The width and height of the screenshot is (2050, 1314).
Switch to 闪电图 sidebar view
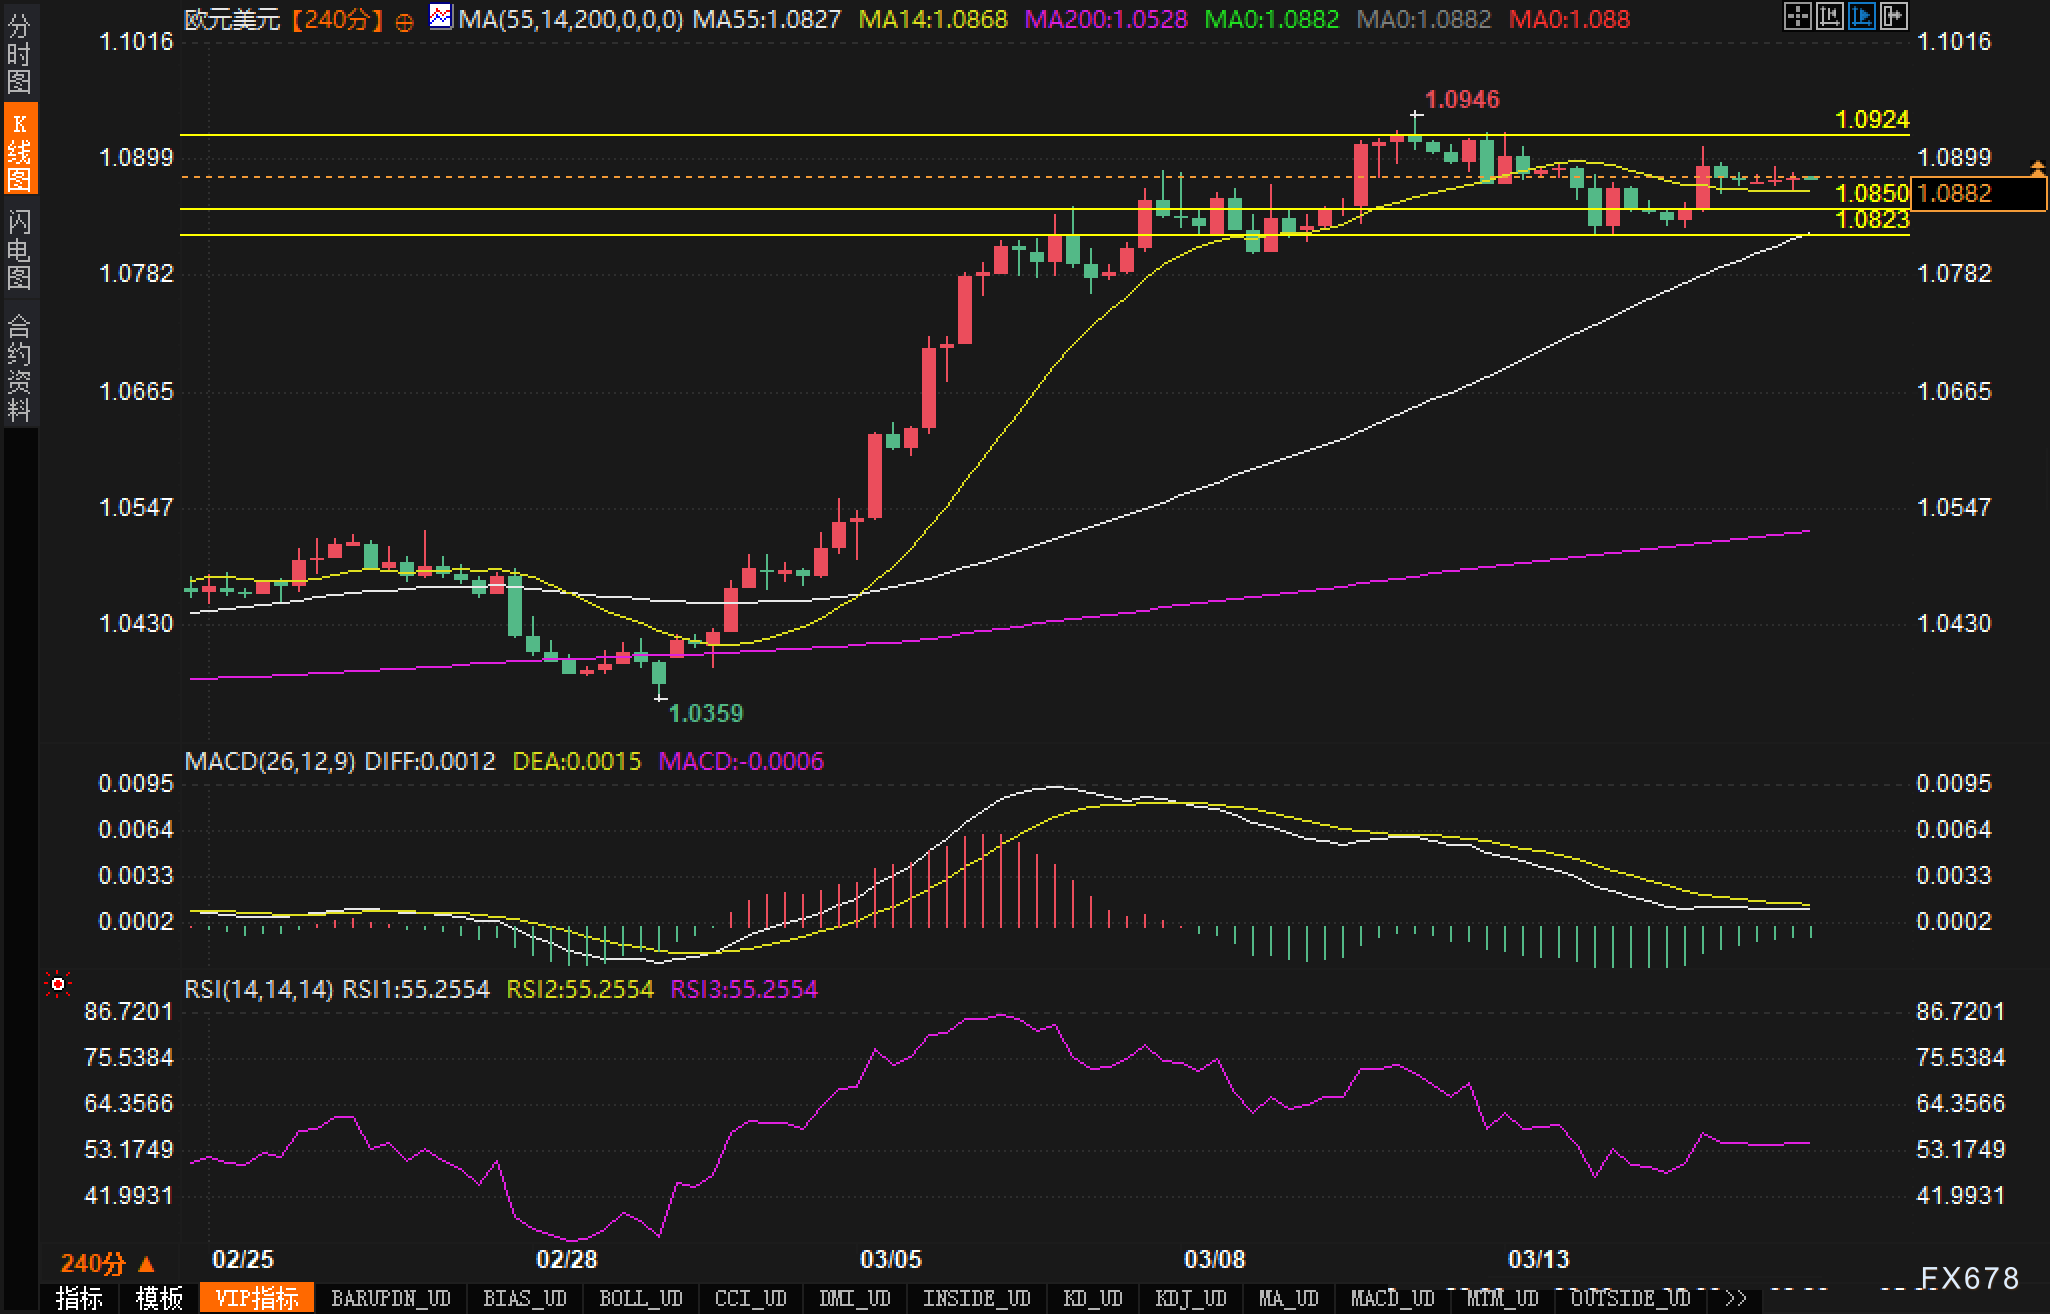click(x=19, y=249)
